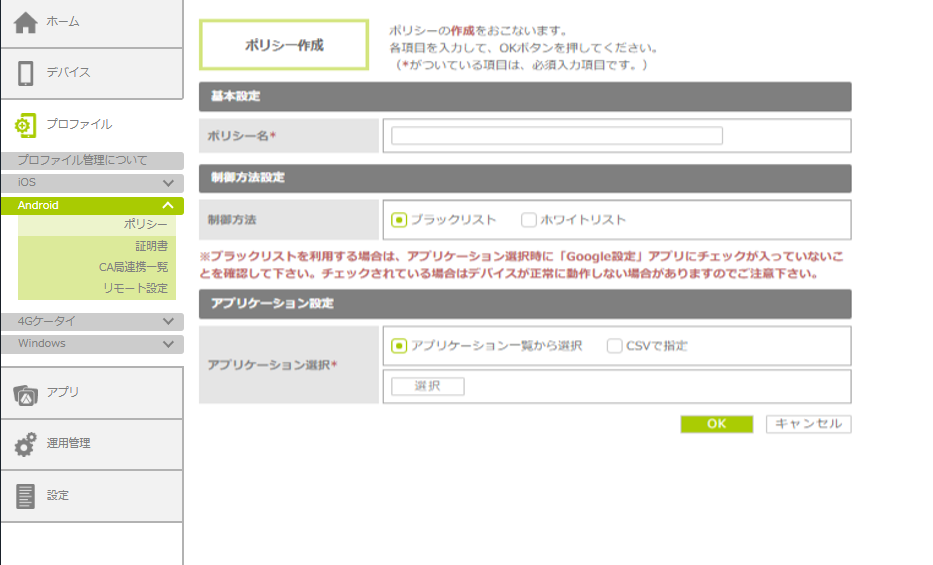
Task: Click the ポリシー名 text input field
Action: click(x=556, y=136)
